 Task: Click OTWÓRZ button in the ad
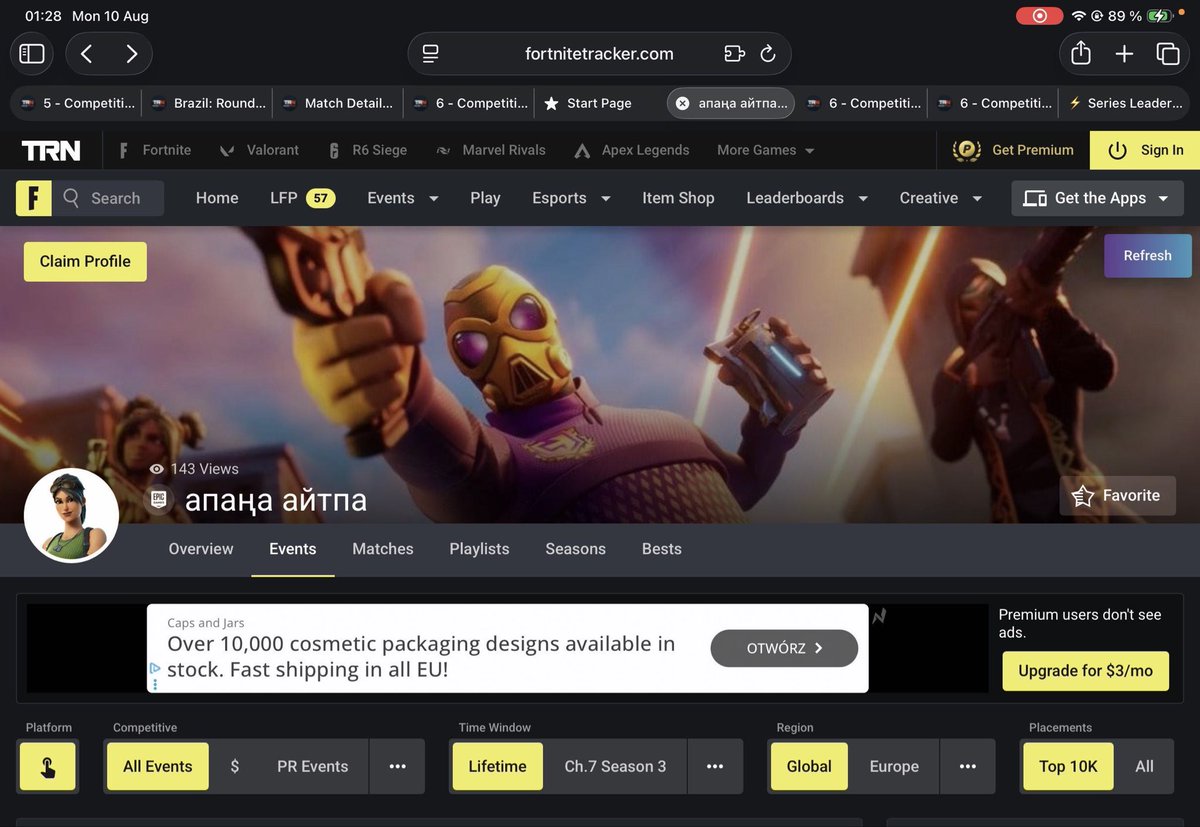point(784,648)
